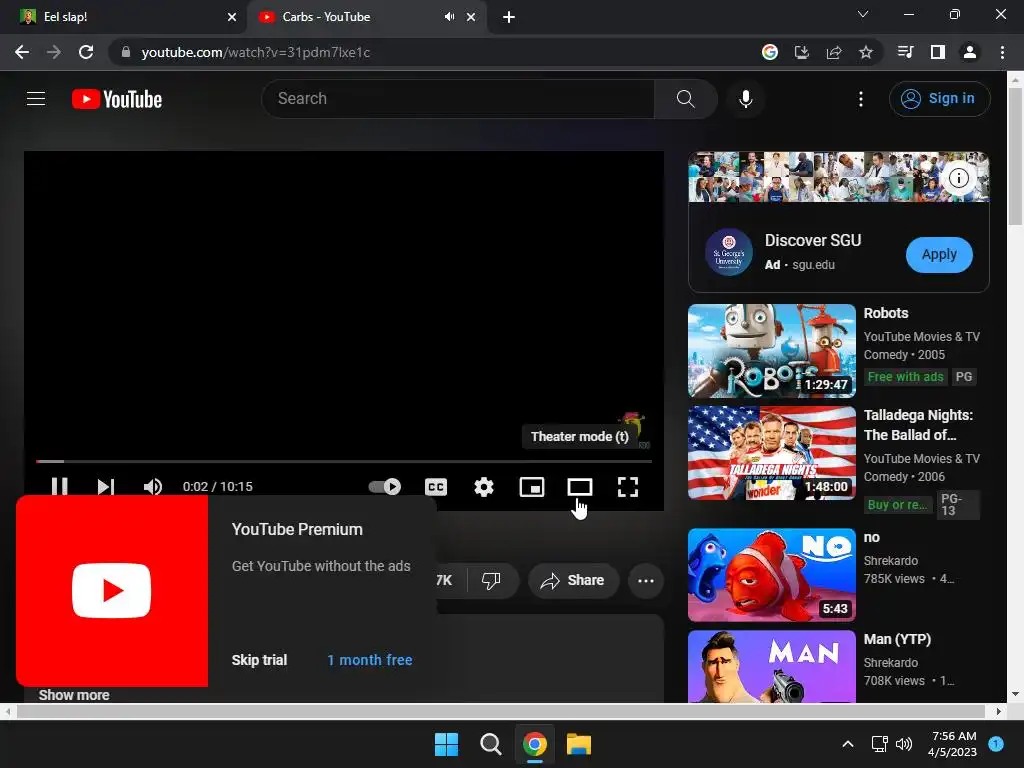This screenshot has height=768, width=1024.
Task: Reload the current page
Action: click(x=86, y=52)
